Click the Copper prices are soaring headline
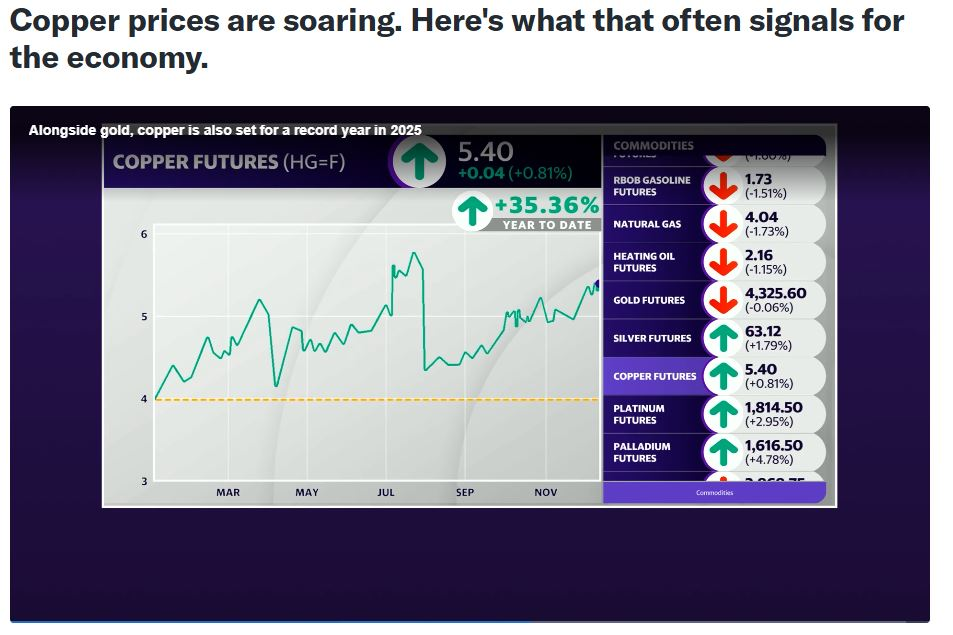 point(456,38)
